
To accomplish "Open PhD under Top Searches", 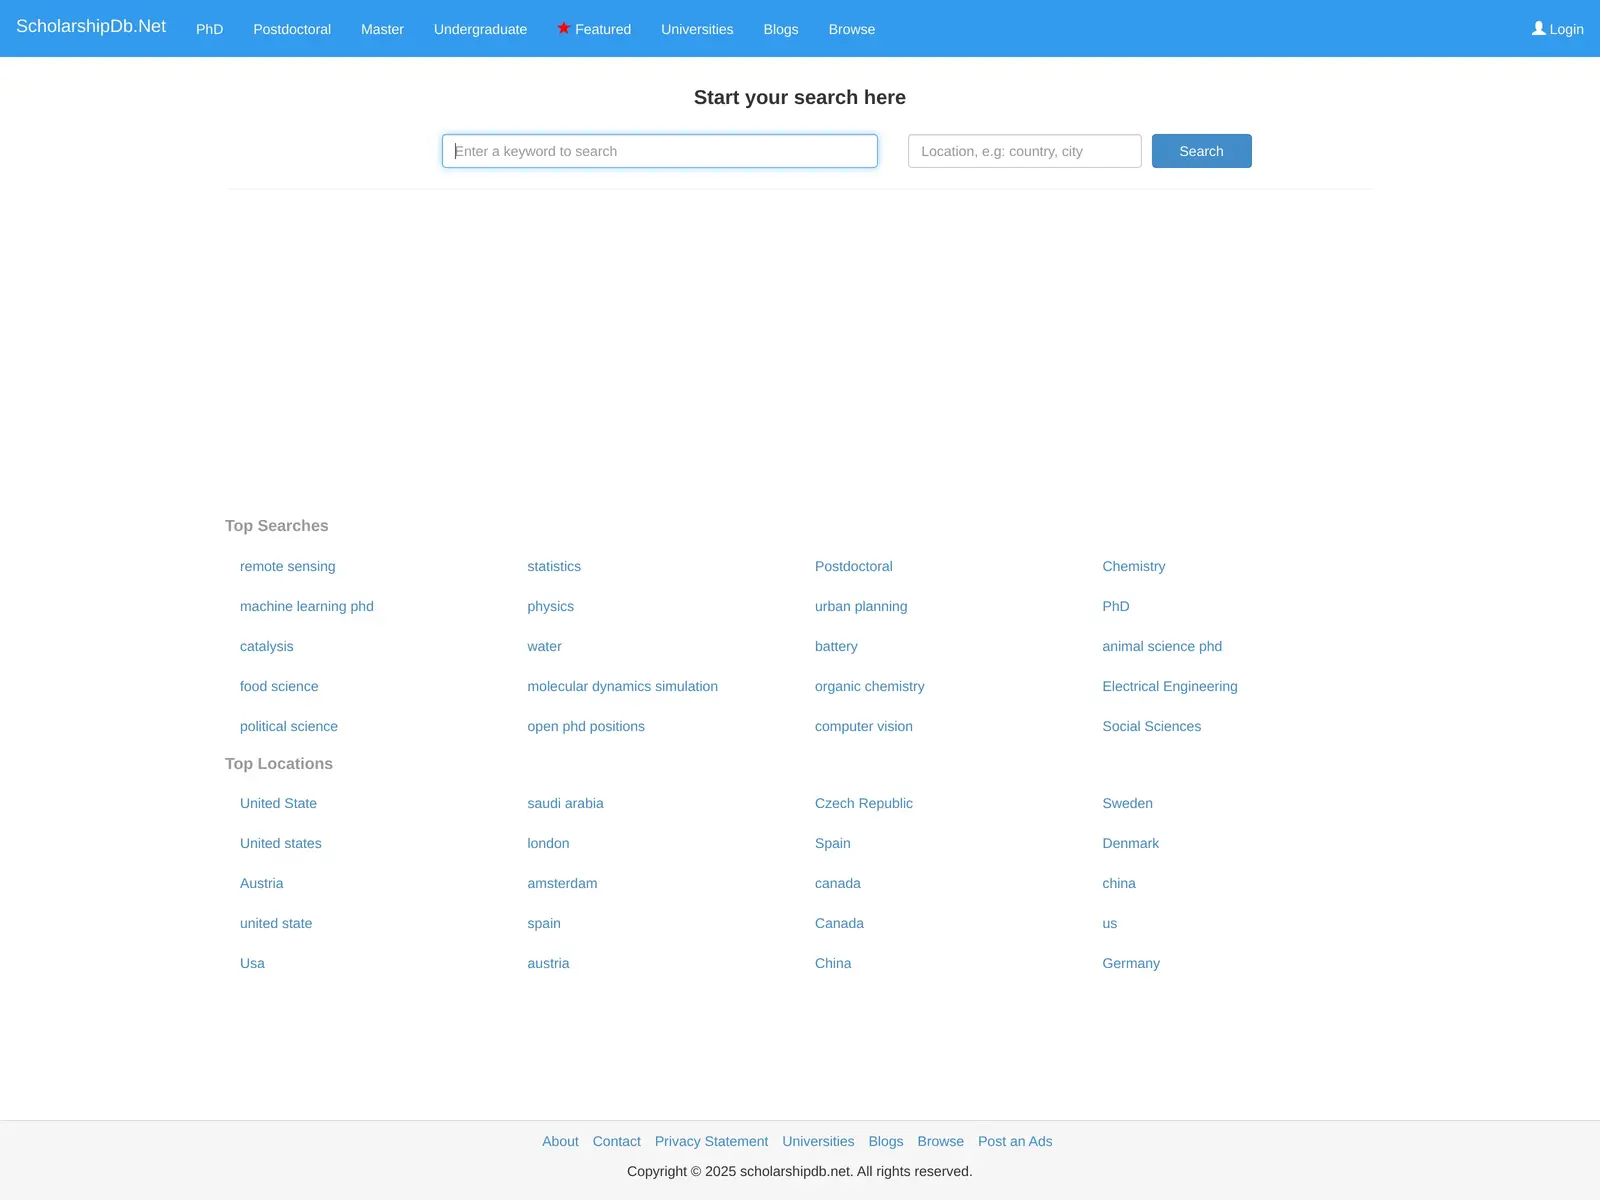I will 1116,606.
